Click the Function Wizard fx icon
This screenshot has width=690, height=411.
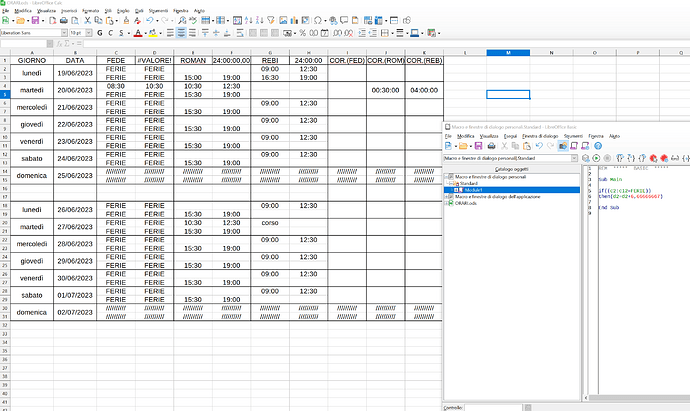tap(59, 44)
